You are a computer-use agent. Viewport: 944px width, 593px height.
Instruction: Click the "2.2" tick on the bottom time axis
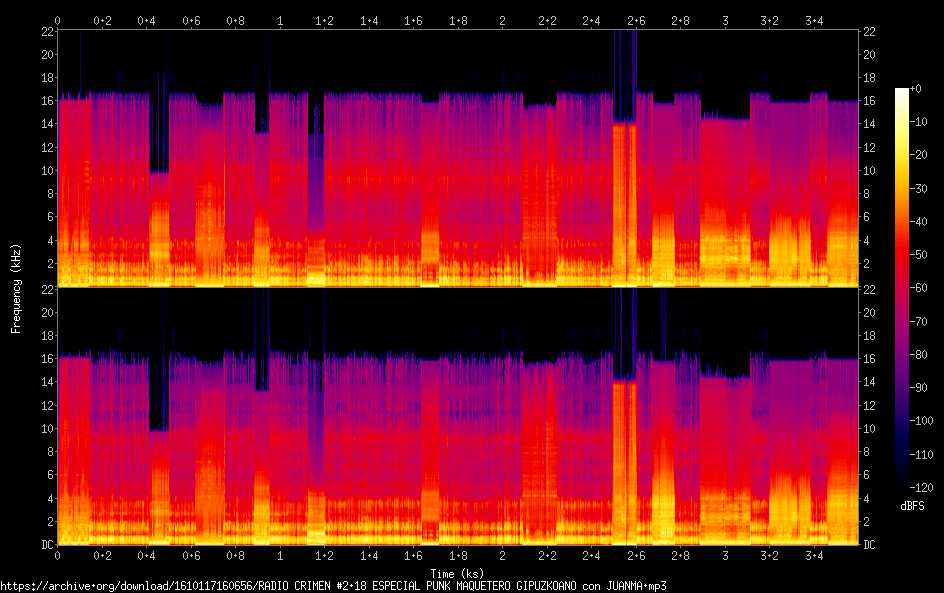pyautogui.click(x=547, y=556)
